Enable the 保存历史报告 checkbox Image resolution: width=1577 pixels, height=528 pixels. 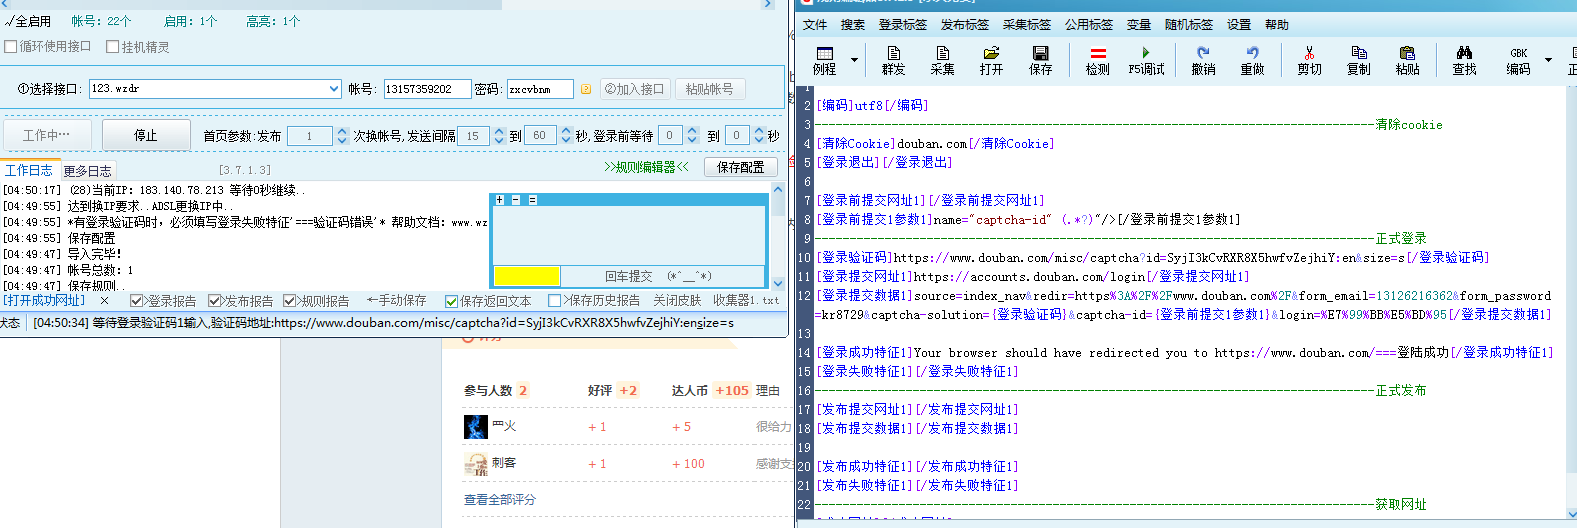pyautogui.click(x=554, y=300)
